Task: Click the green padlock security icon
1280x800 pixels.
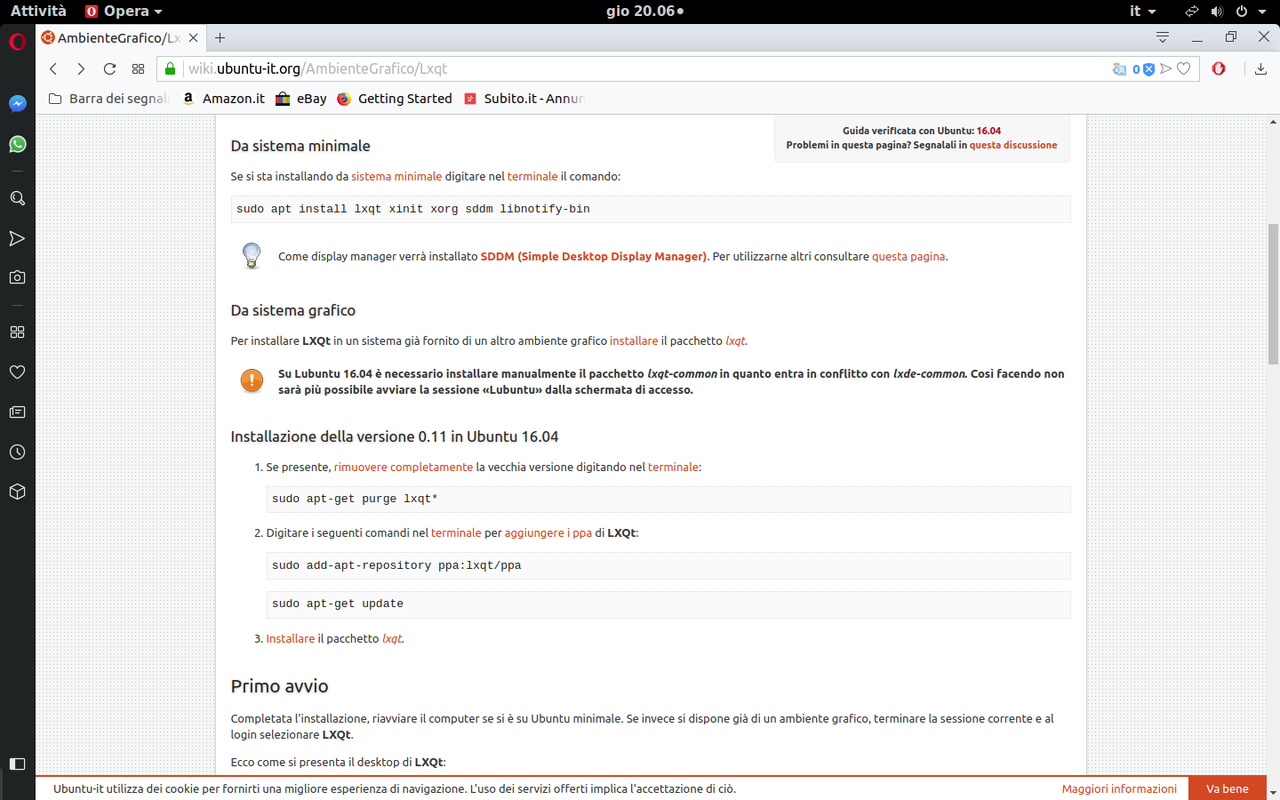Action: (x=170, y=69)
